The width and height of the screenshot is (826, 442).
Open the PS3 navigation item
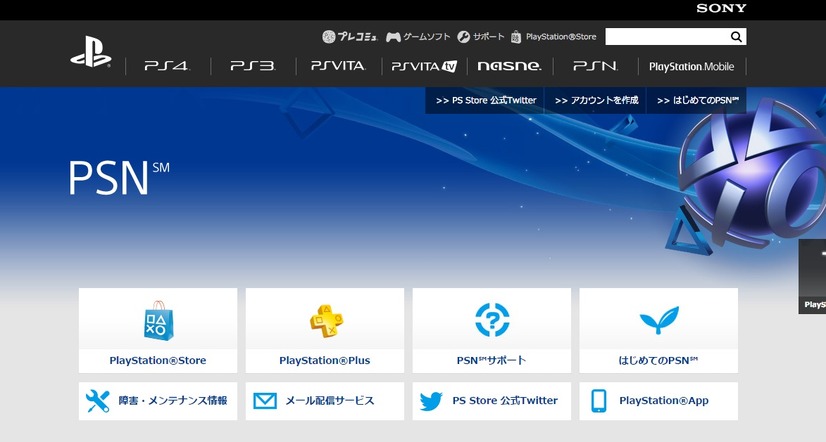pyautogui.click(x=253, y=66)
